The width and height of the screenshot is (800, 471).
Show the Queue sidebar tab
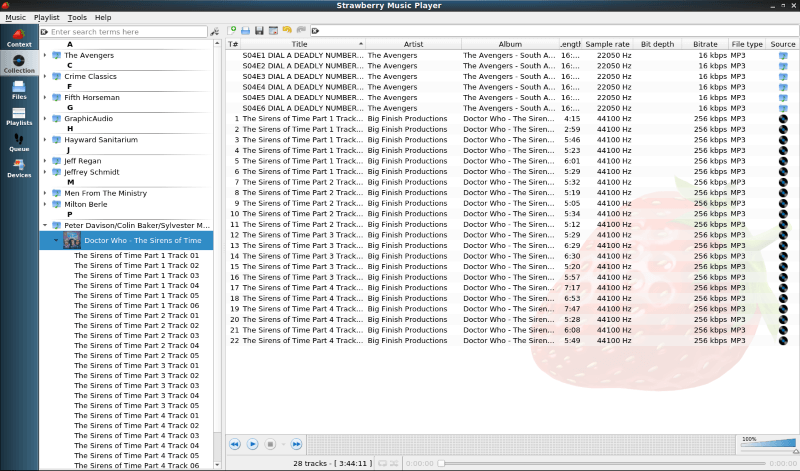pos(19,142)
